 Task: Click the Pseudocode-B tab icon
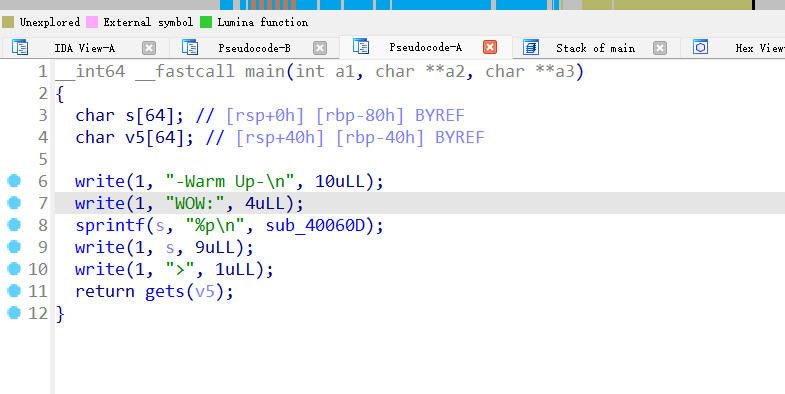pyautogui.click(x=190, y=48)
